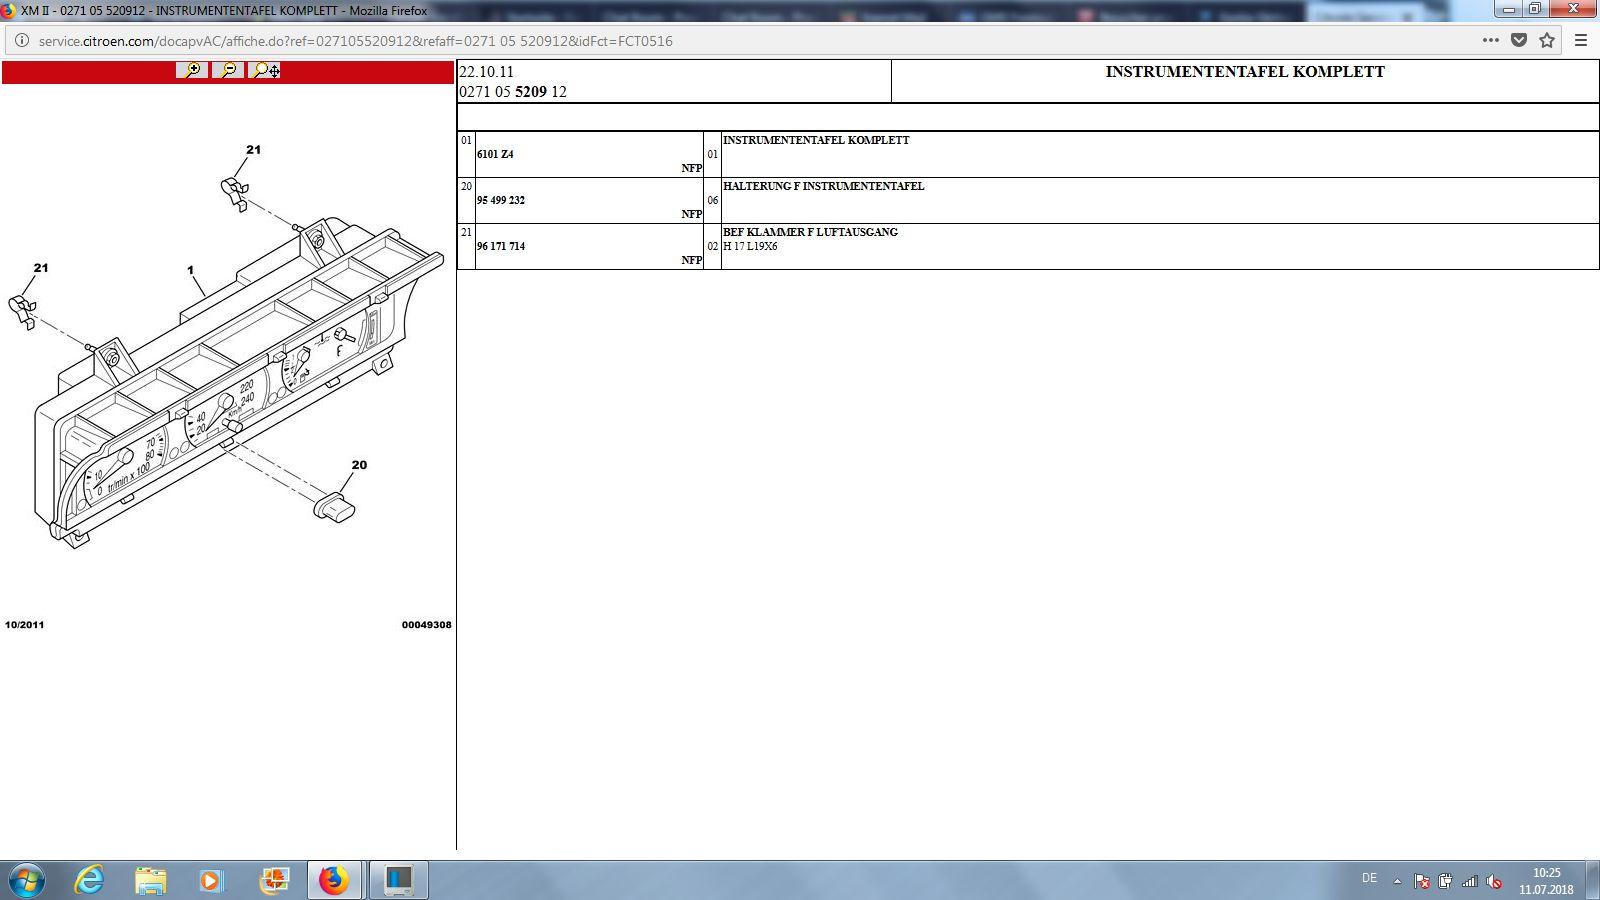This screenshot has height=900, width=1600.
Task: Click the NFP text in the 96 171 714 row
Action: [x=692, y=260]
